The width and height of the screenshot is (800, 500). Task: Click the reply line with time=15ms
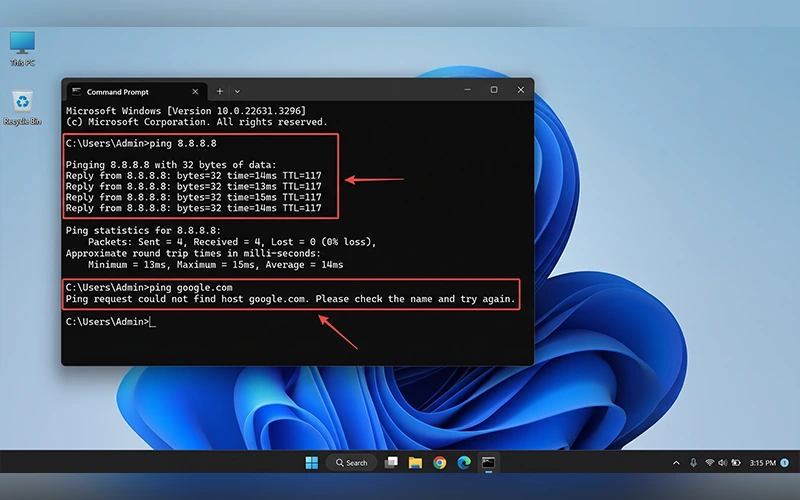193,197
